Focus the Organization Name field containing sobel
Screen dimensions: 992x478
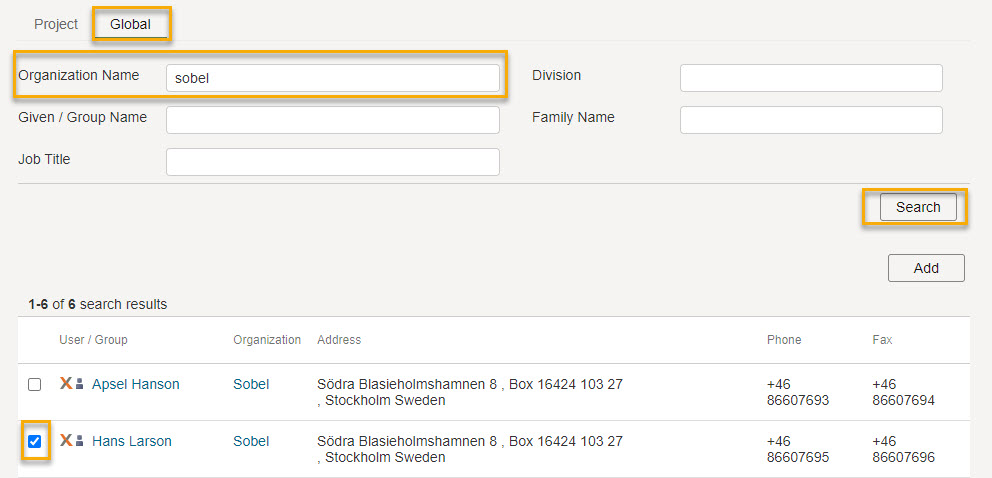[333, 78]
